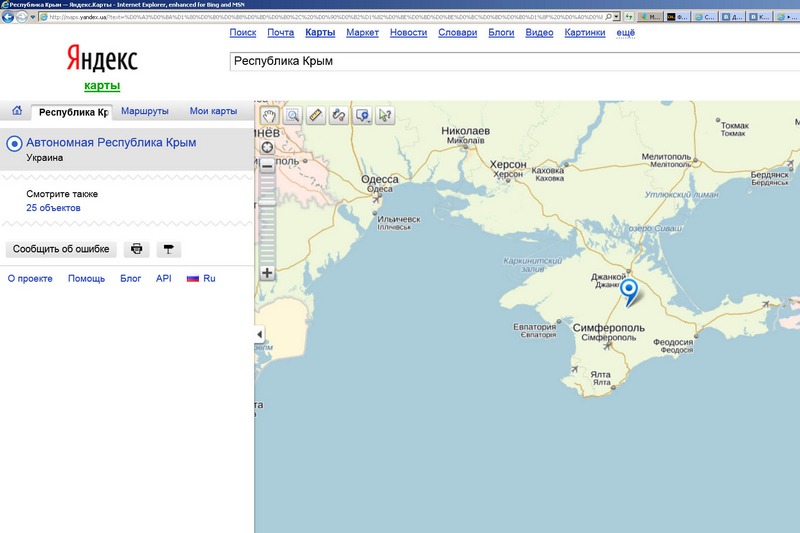Open Маркет in top navigation
The image size is (800, 533).
coord(362,33)
